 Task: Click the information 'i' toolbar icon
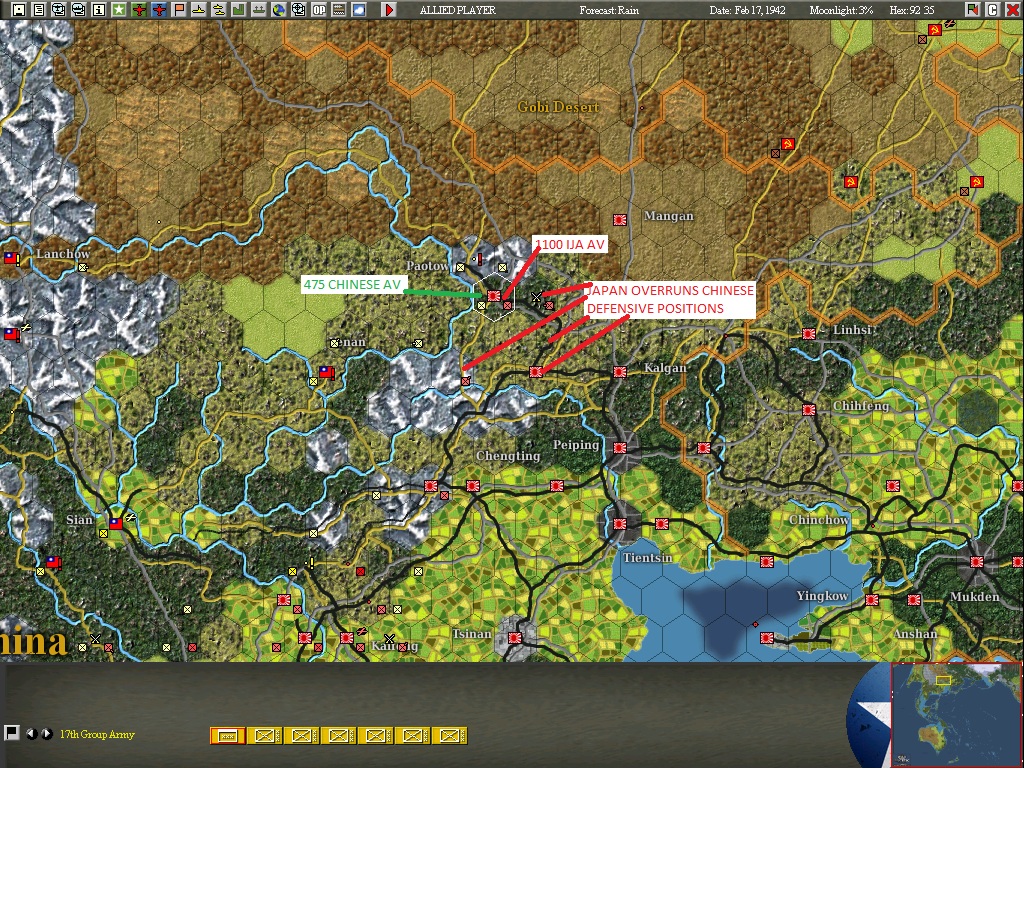[99, 10]
